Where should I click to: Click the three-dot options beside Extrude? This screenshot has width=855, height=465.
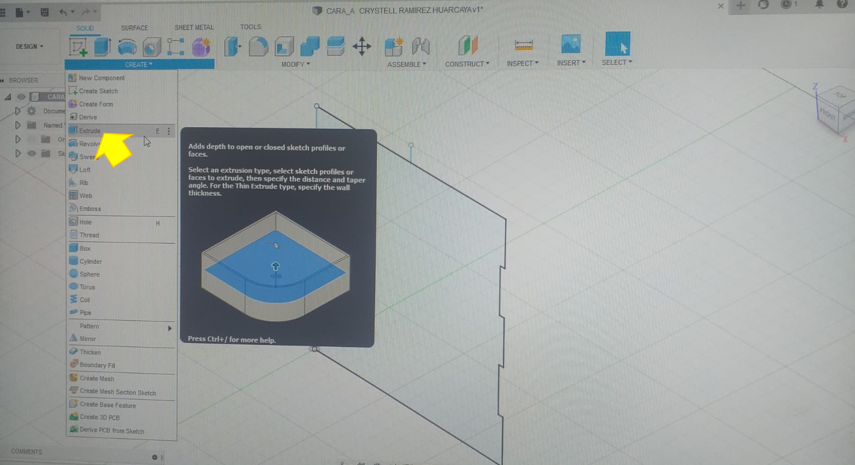tap(169, 131)
